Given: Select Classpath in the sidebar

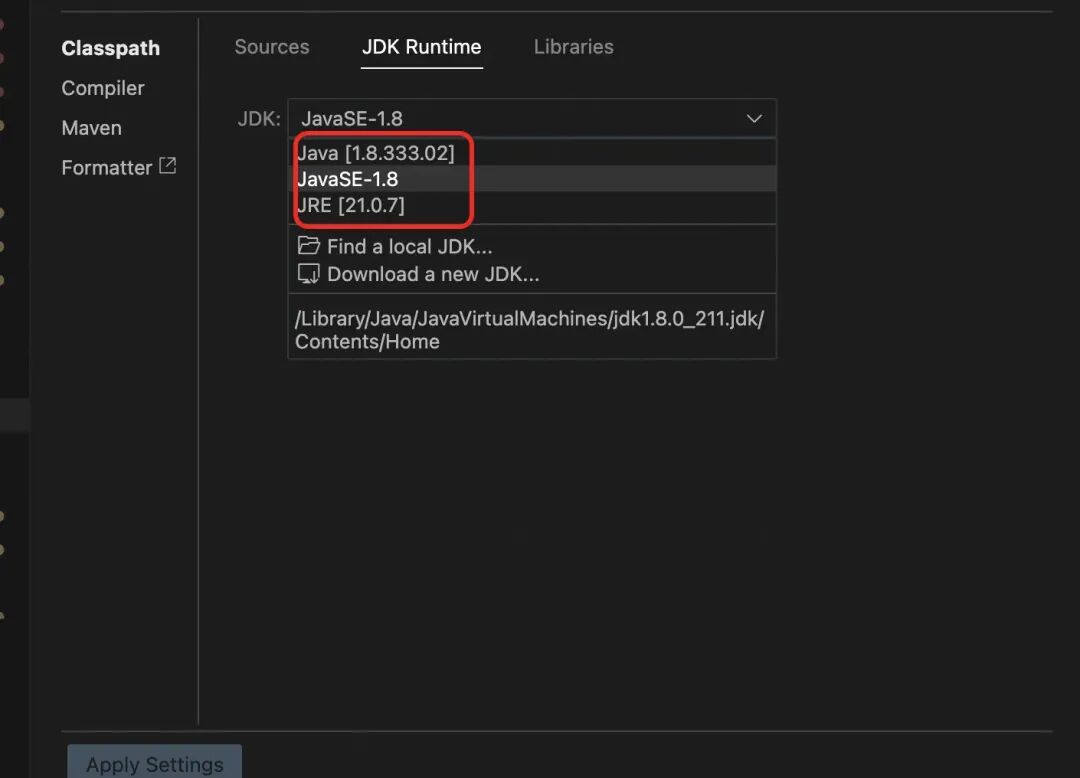Looking at the screenshot, I should tap(110, 48).
